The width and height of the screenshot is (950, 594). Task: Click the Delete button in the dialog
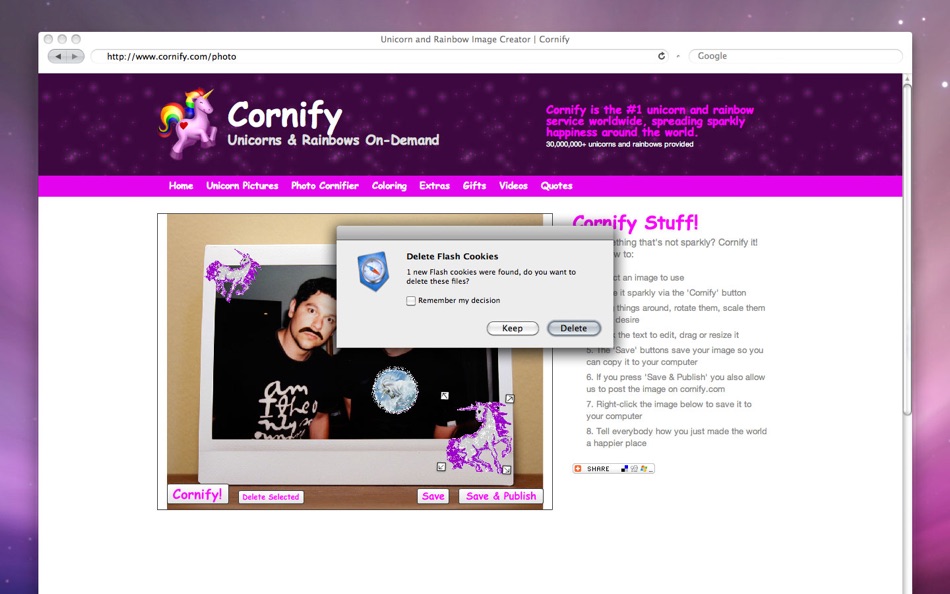pyautogui.click(x=573, y=328)
